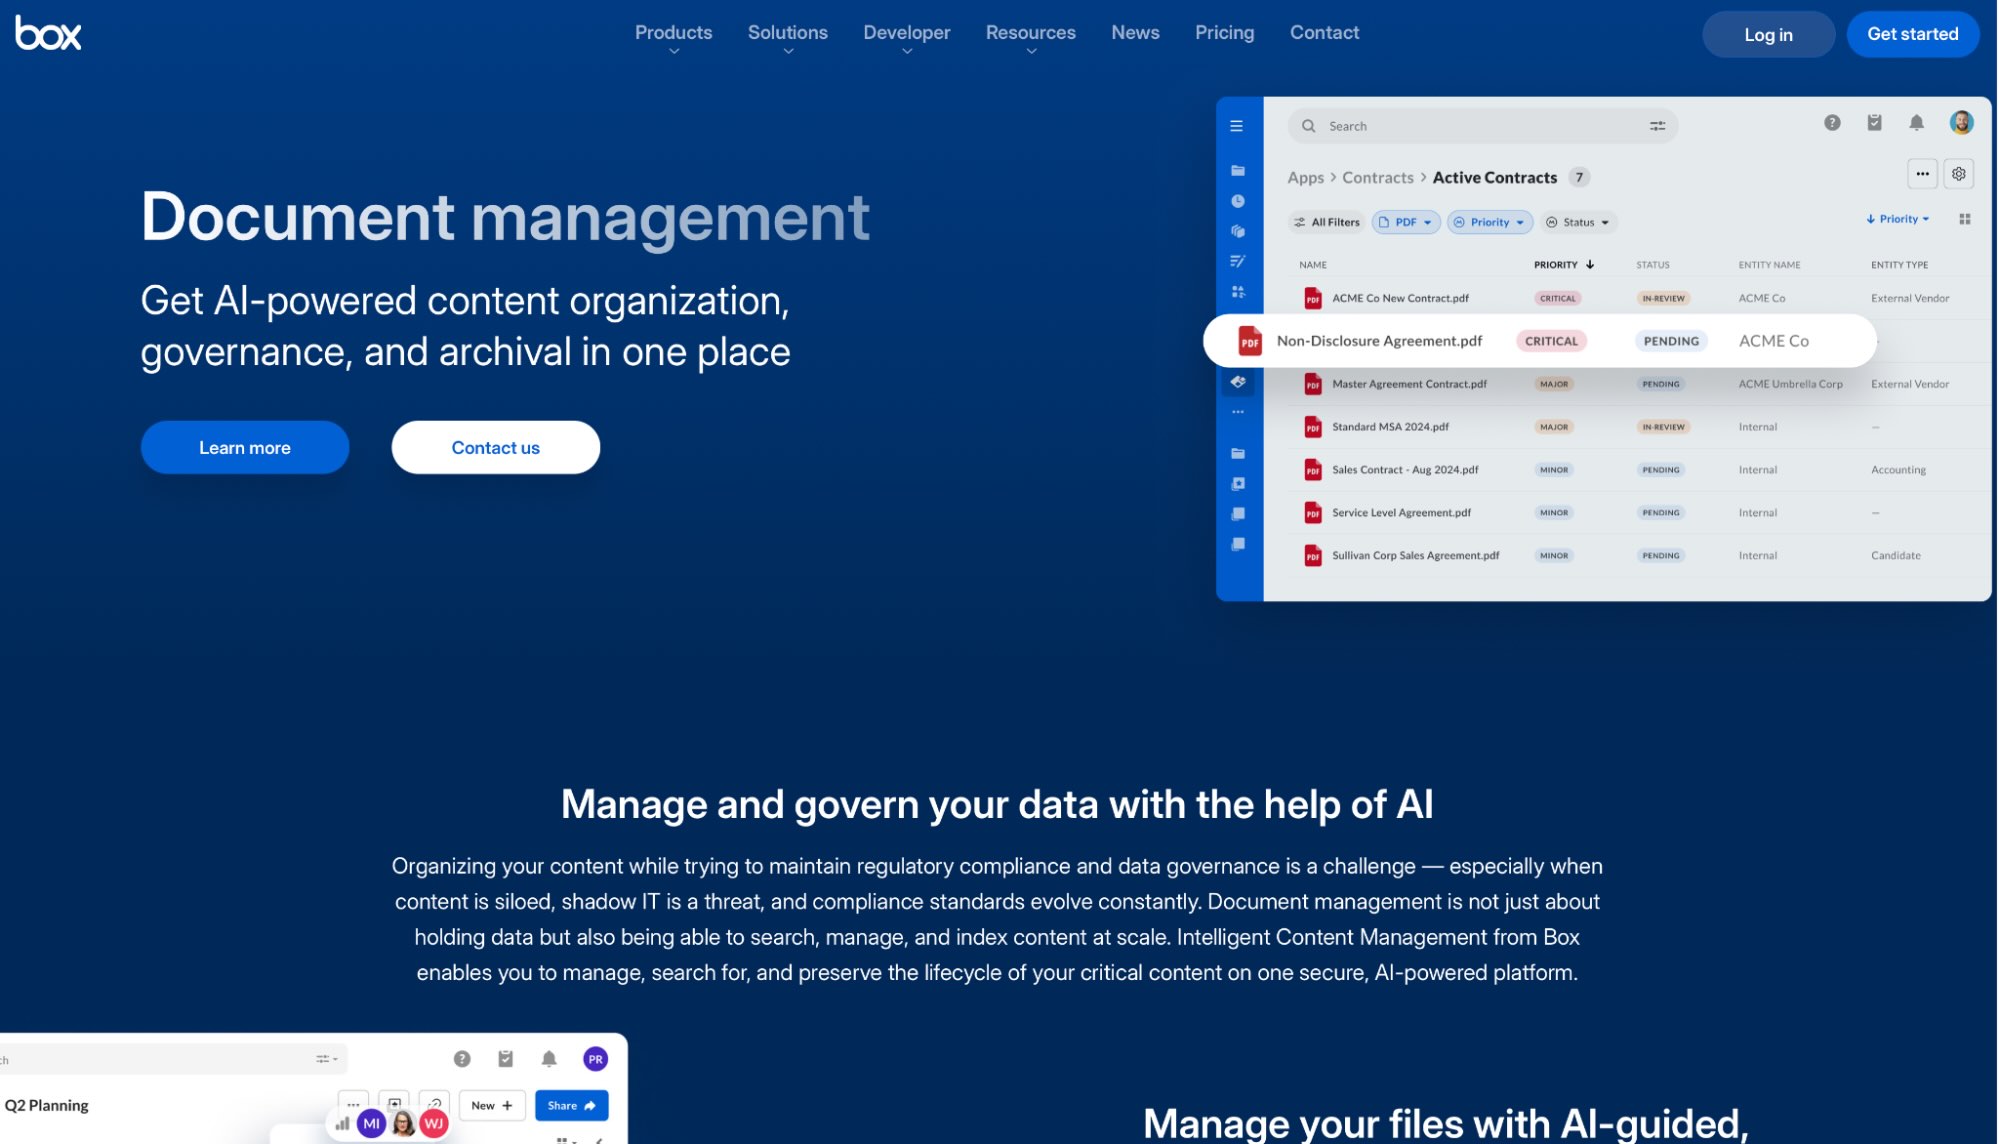The height and width of the screenshot is (1144, 1999).
Task: Open the notifications bell icon
Action: click(x=1917, y=123)
